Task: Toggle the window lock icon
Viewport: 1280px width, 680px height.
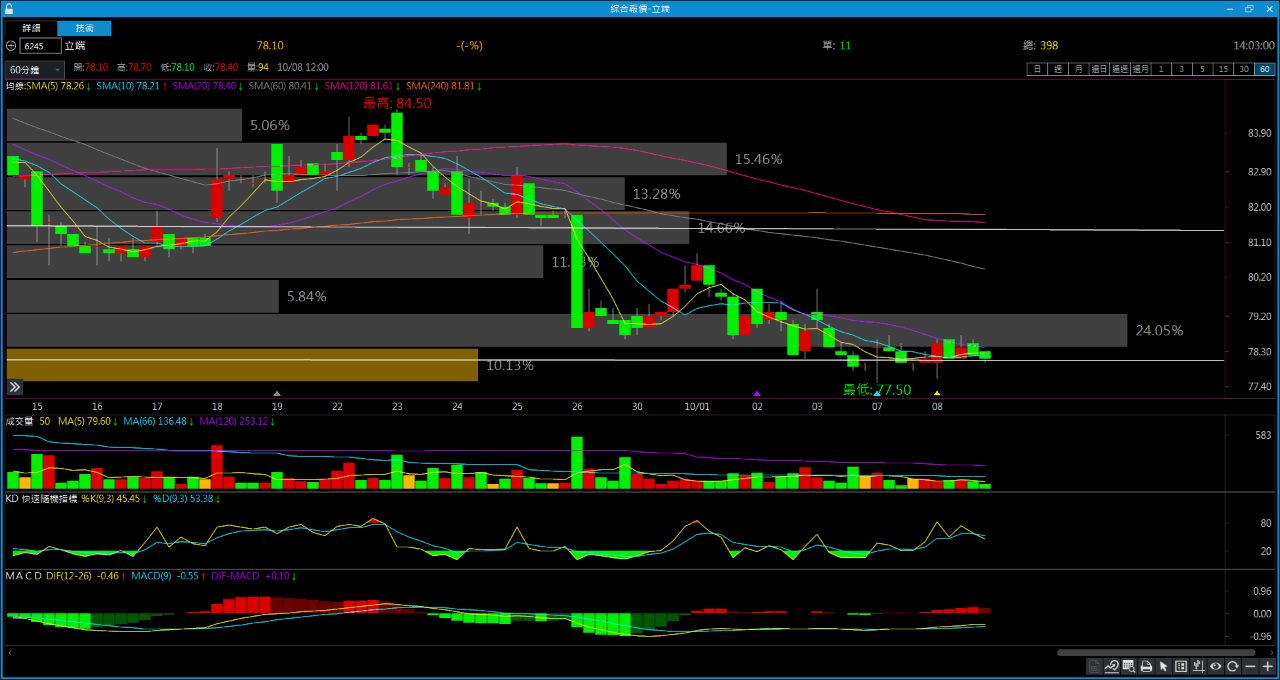Action: [9, 8]
